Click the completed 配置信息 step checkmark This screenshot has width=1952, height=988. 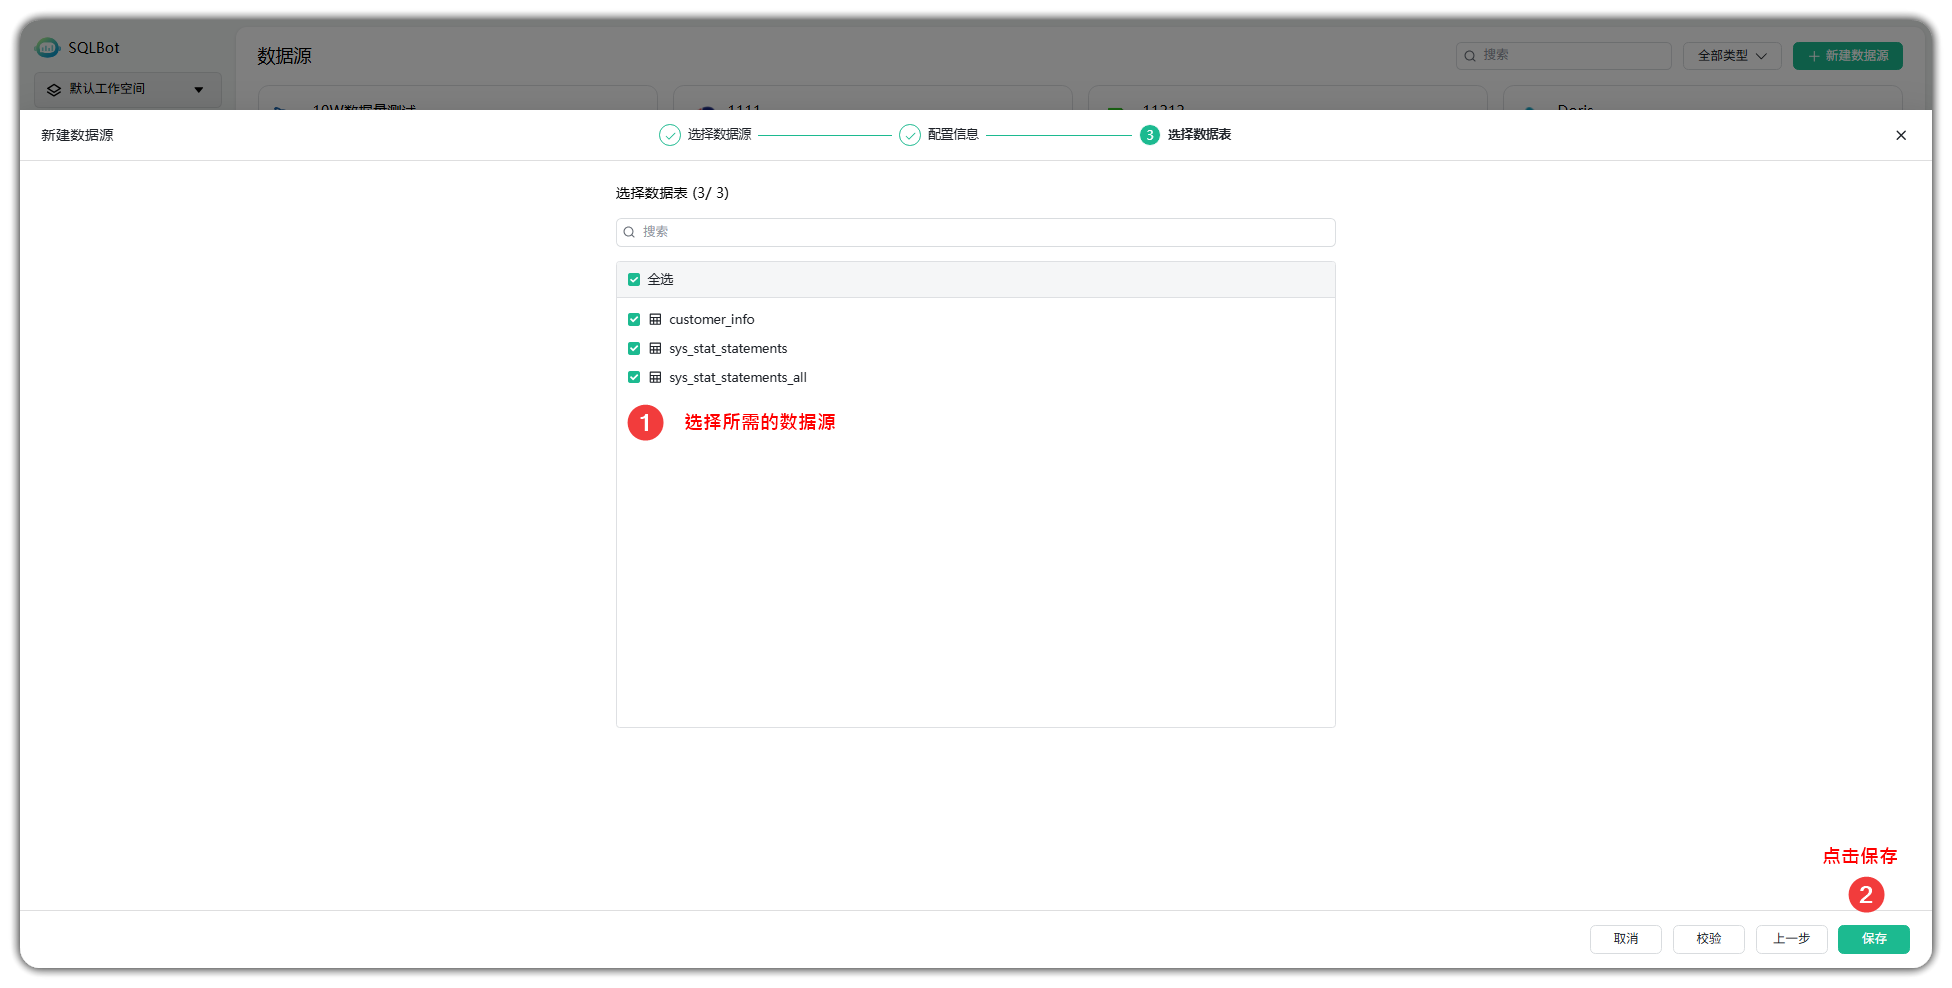click(x=909, y=136)
